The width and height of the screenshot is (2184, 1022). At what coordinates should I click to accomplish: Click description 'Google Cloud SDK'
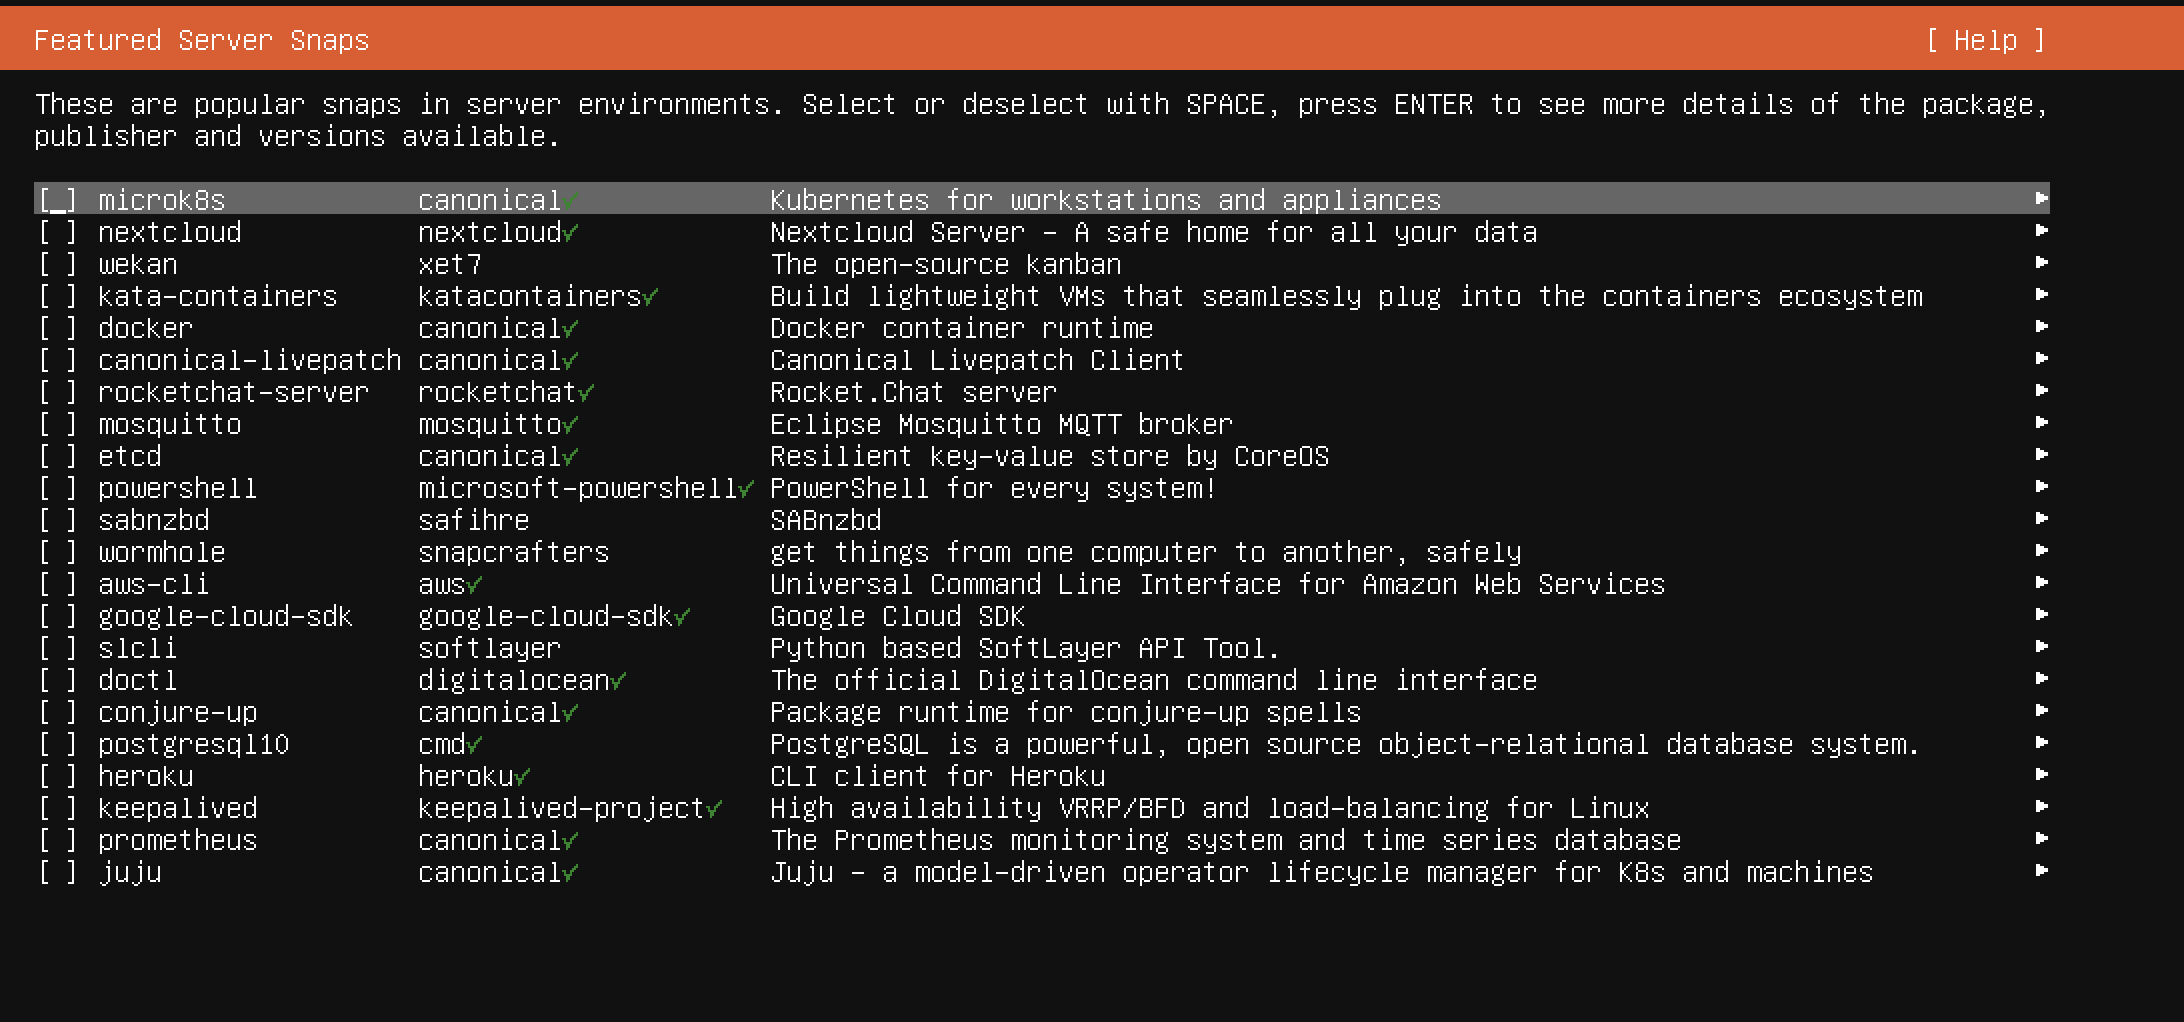897,616
